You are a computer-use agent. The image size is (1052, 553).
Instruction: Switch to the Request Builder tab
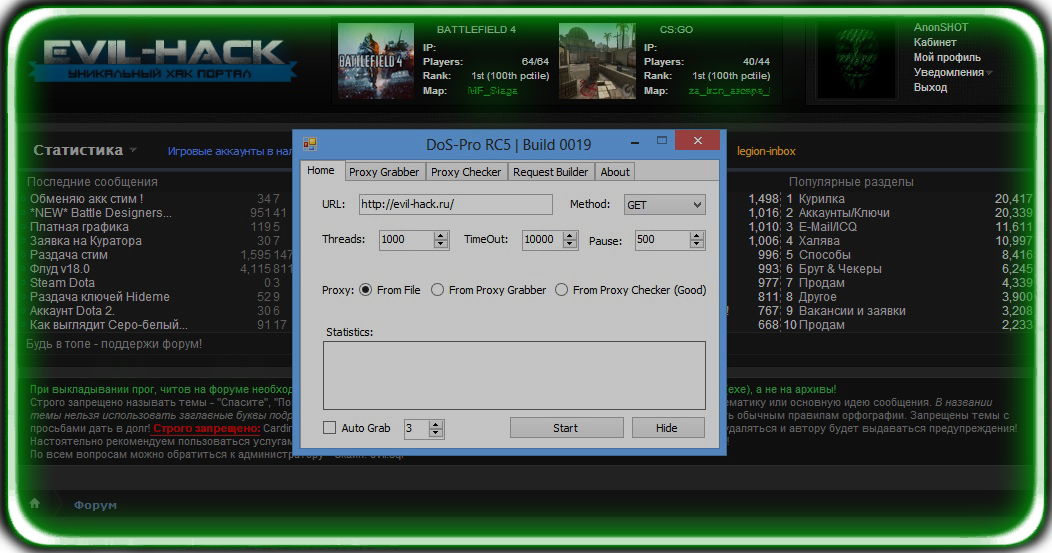(x=550, y=172)
